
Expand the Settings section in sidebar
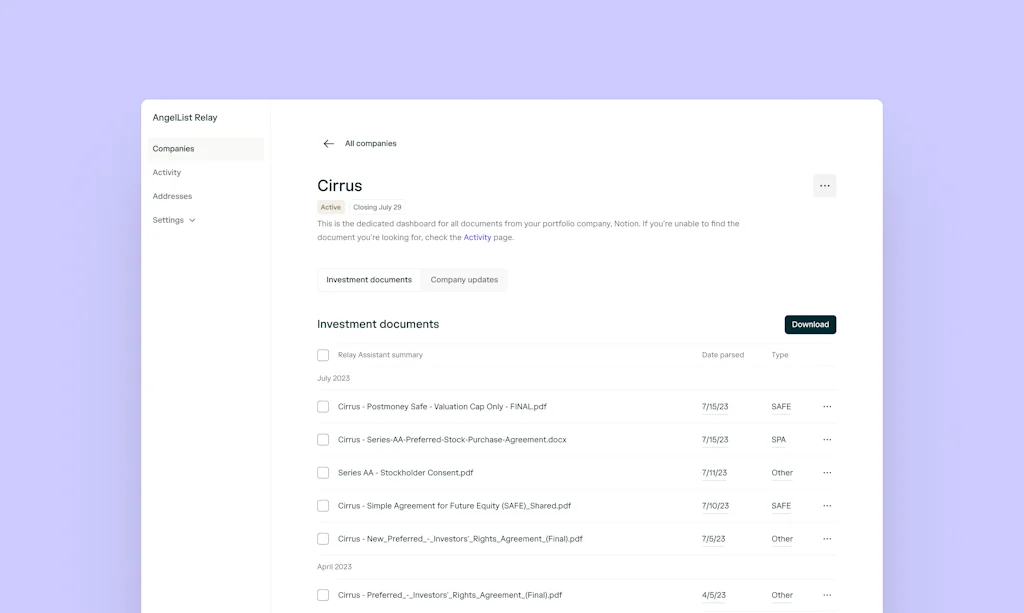(174, 219)
